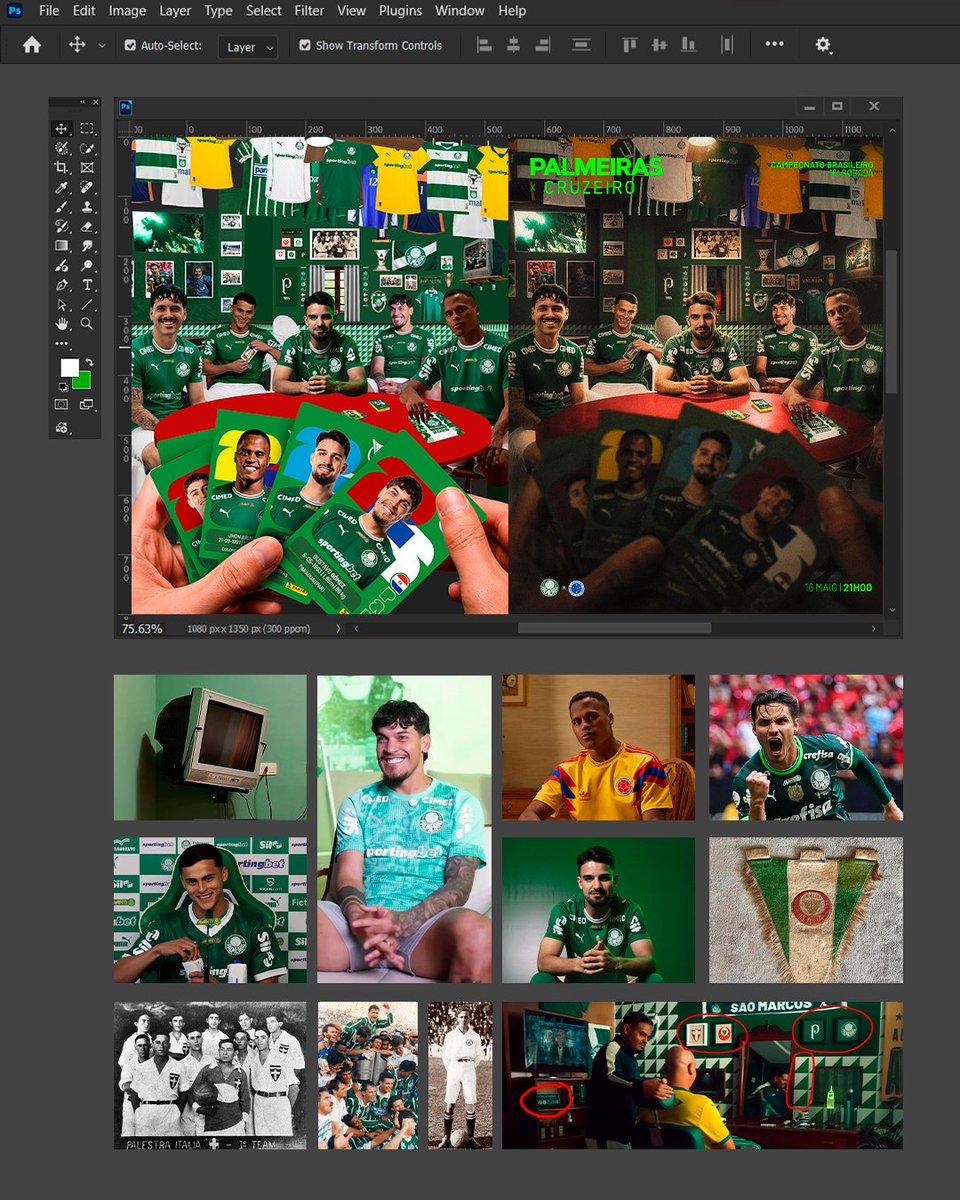This screenshot has width=960, height=1200.
Task: Align left edges in options bar
Action: pyautogui.click(x=485, y=45)
